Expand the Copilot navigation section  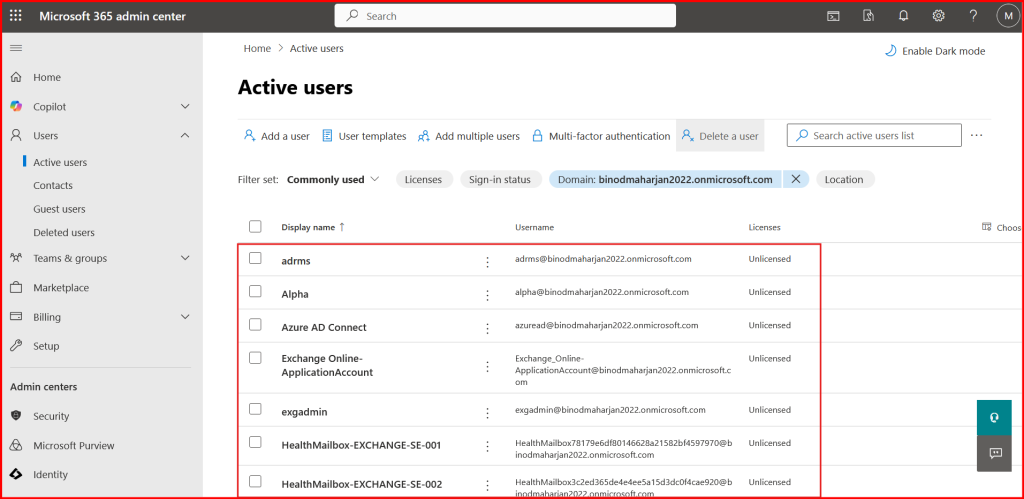[x=185, y=106]
